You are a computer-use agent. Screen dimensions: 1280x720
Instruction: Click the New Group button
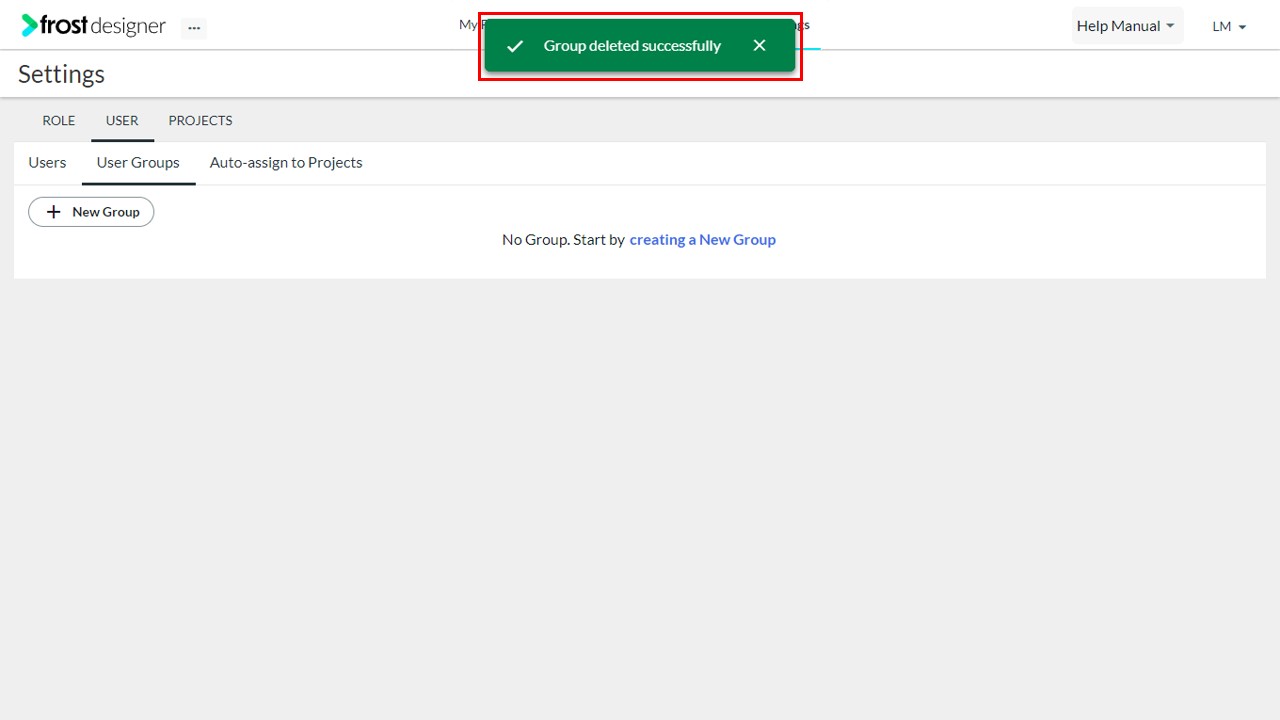91,212
